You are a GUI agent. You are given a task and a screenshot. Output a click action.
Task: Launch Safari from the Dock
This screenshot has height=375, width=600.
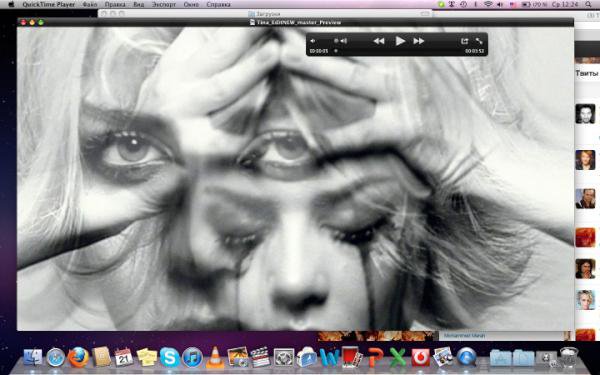(x=56, y=358)
